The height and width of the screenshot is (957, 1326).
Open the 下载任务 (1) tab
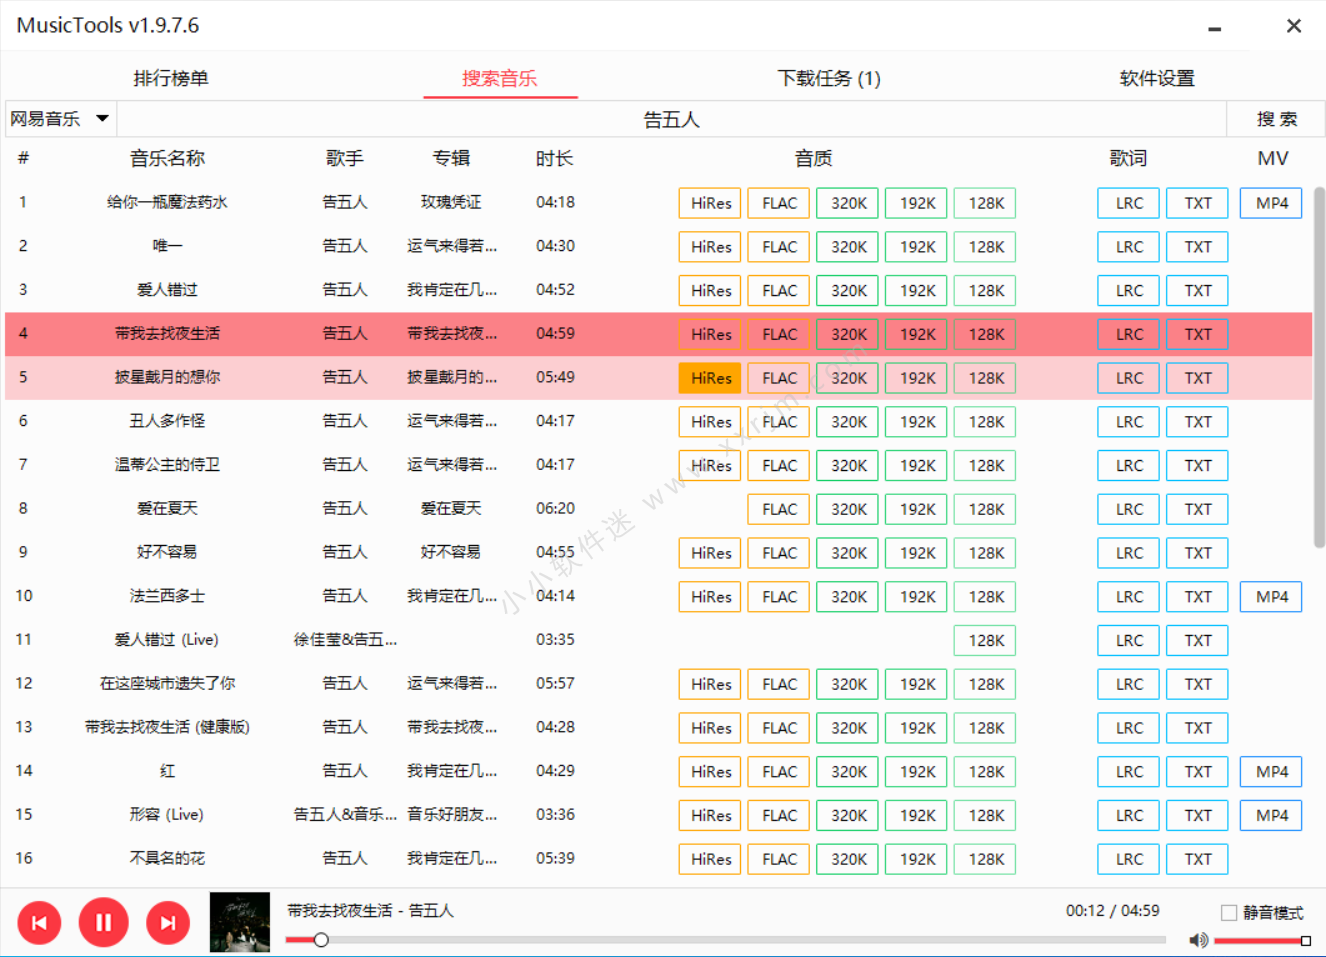click(x=829, y=78)
